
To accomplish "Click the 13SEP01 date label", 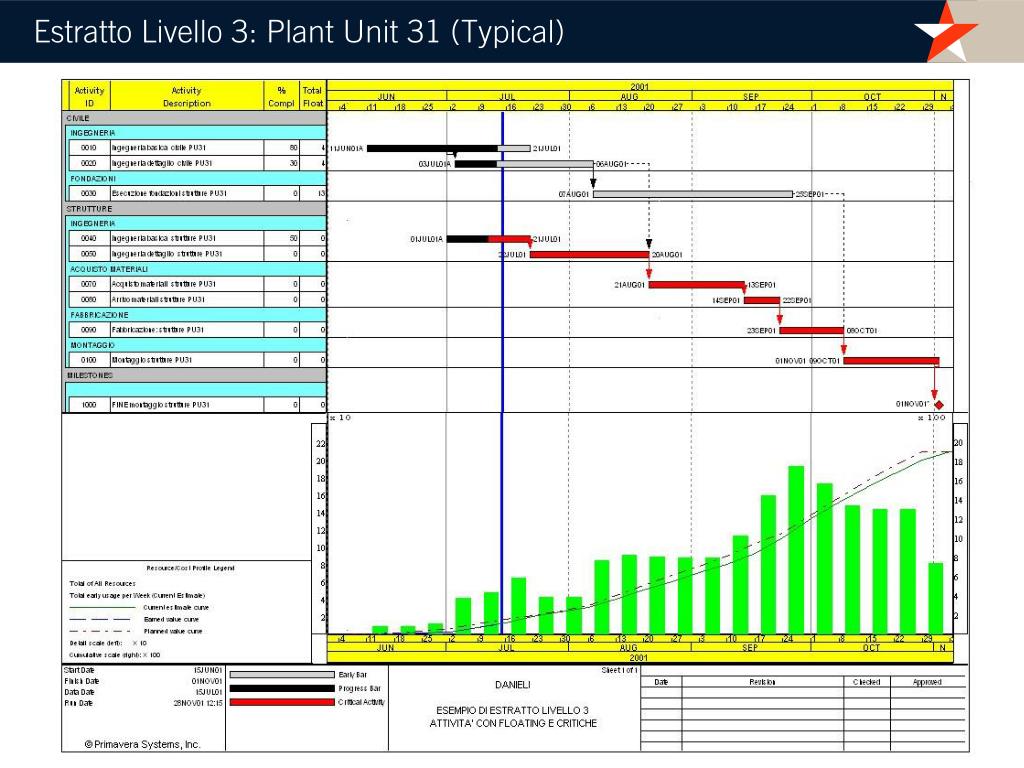I will click(761, 285).
